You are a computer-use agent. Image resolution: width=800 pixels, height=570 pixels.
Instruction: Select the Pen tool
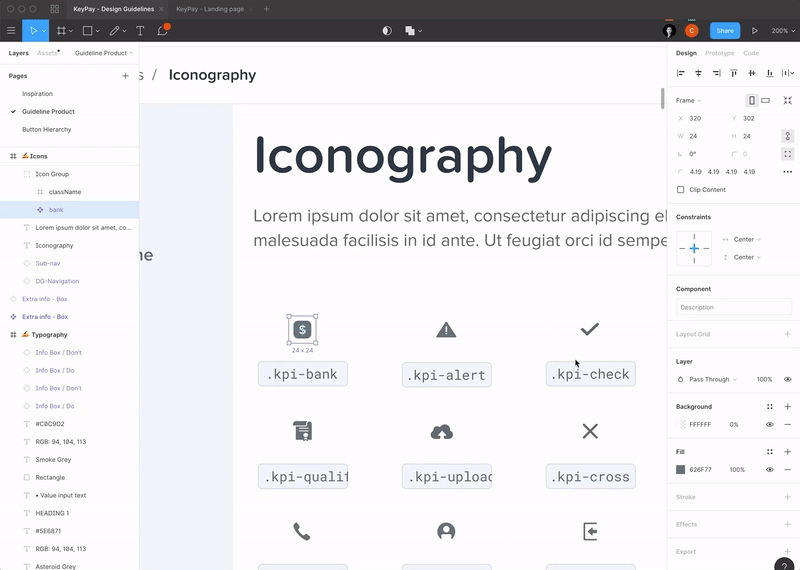click(x=115, y=31)
